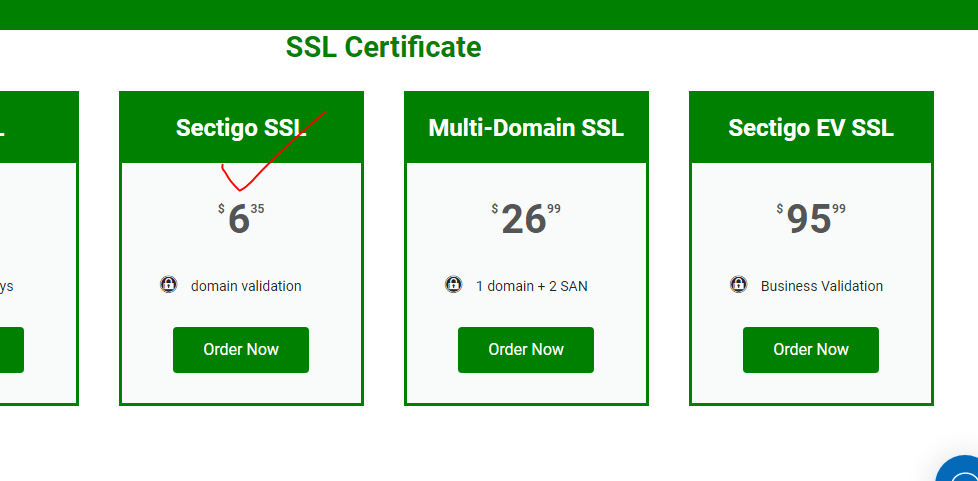Click the $26.99 price

pyautogui.click(x=526, y=219)
